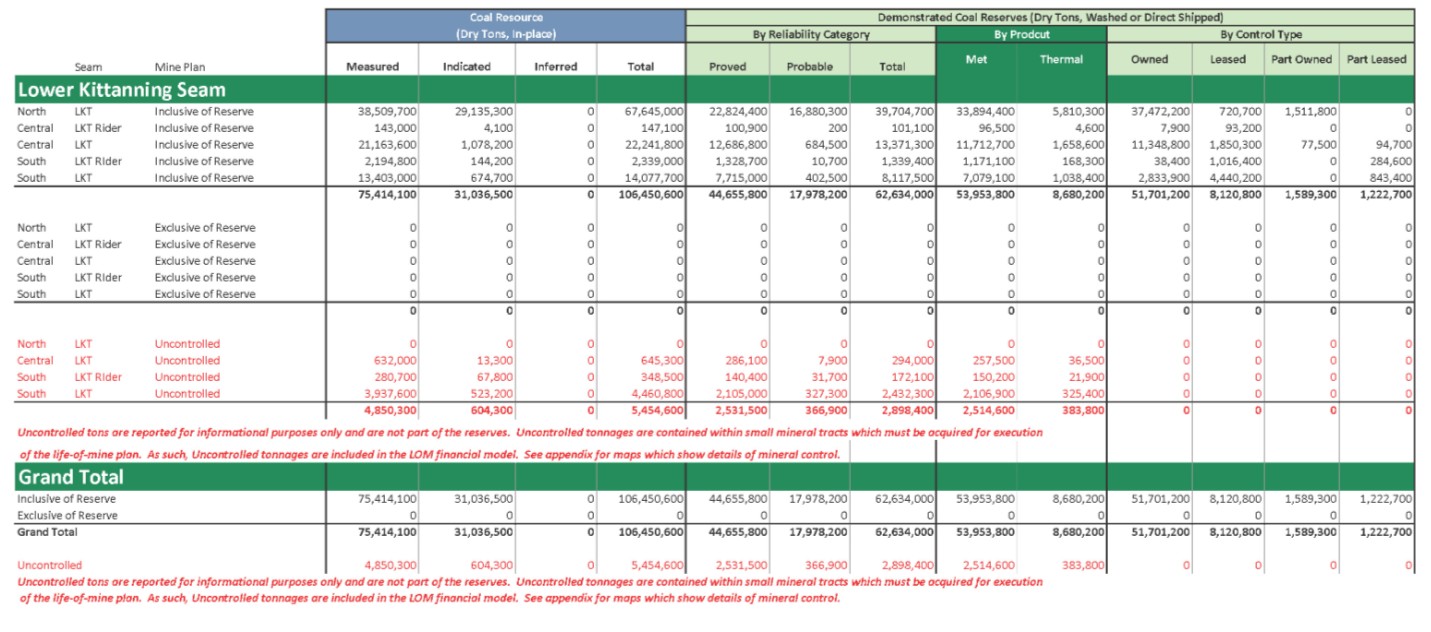
Task: Click the "Indicated" column header
Action: (466, 66)
